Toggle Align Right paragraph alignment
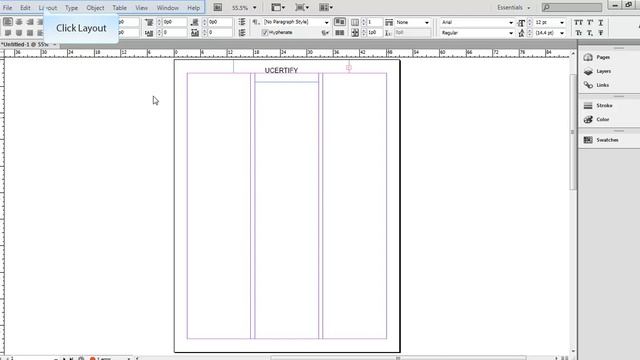Viewport: 640px width, 360px height. coord(30,22)
